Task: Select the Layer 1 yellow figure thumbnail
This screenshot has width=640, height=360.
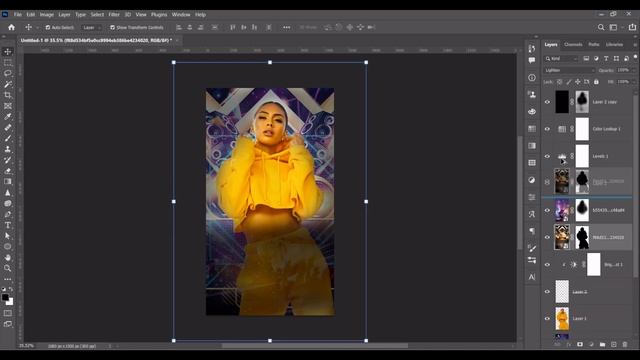Action: coord(562,318)
